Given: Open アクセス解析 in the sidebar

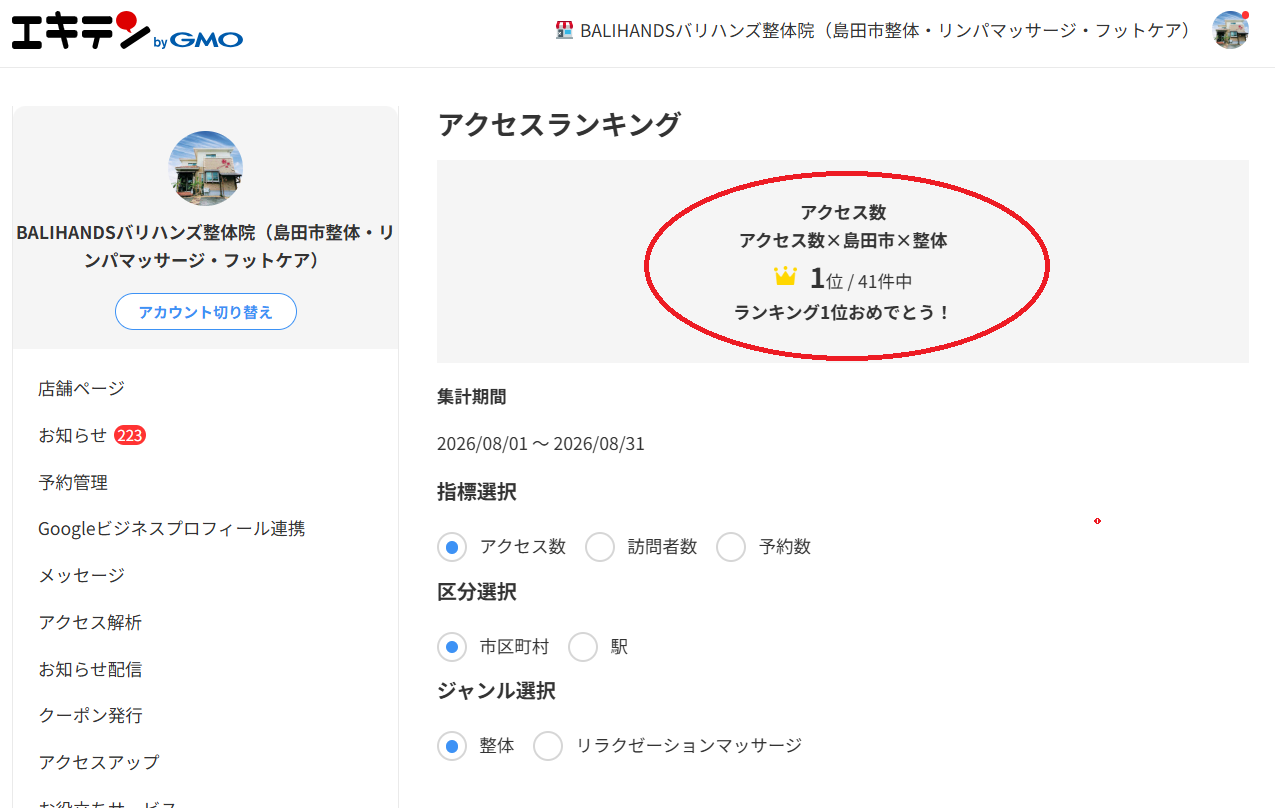Looking at the screenshot, I should tap(90, 622).
